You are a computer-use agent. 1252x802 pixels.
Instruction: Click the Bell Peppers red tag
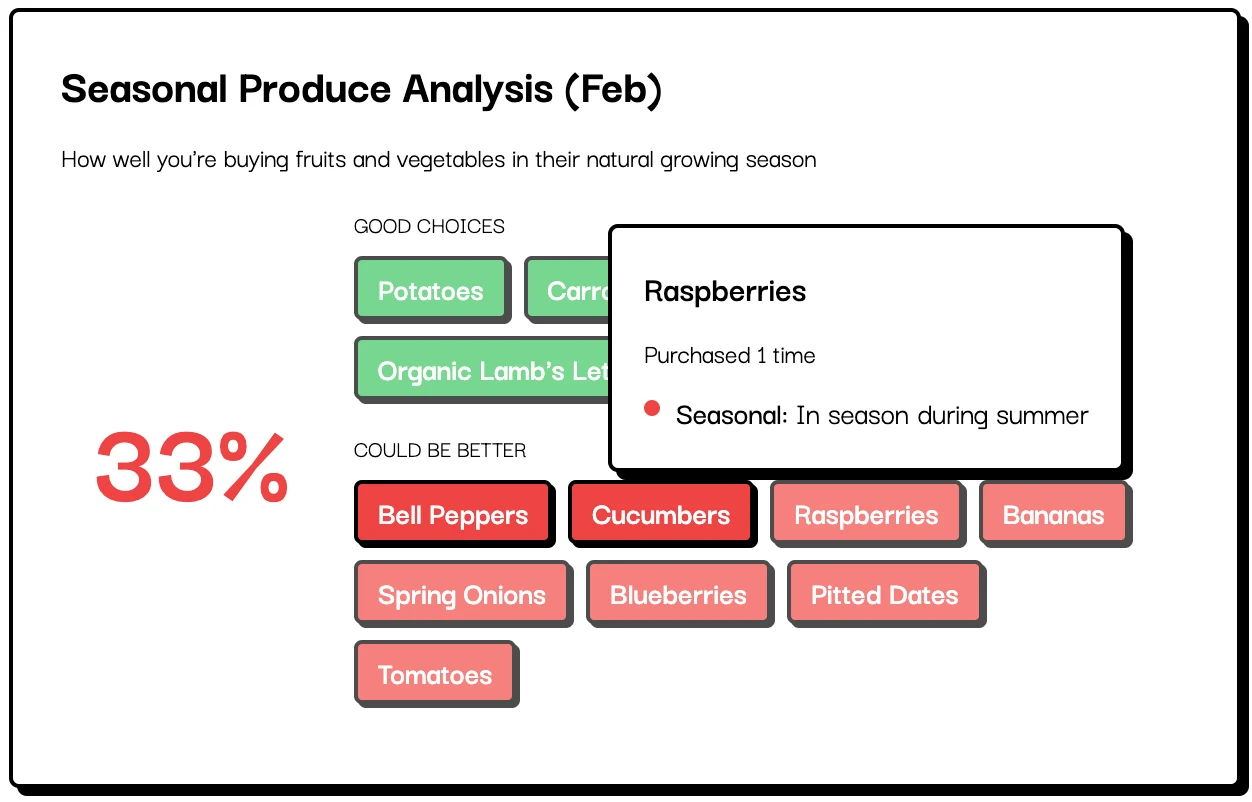(x=453, y=515)
